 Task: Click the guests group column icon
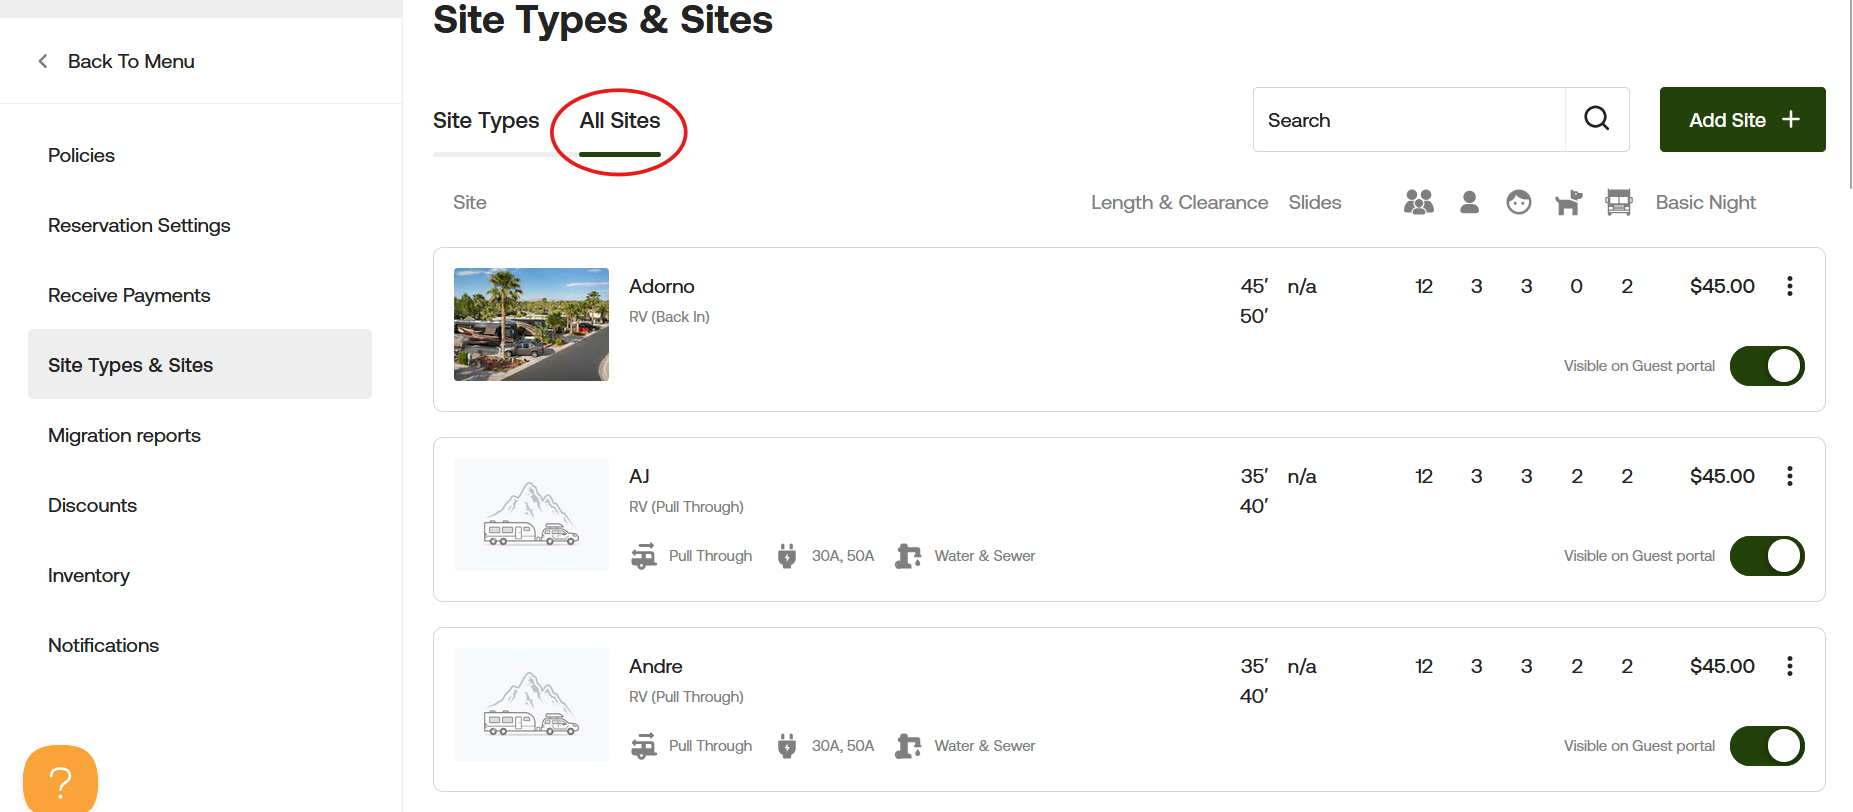click(x=1418, y=202)
